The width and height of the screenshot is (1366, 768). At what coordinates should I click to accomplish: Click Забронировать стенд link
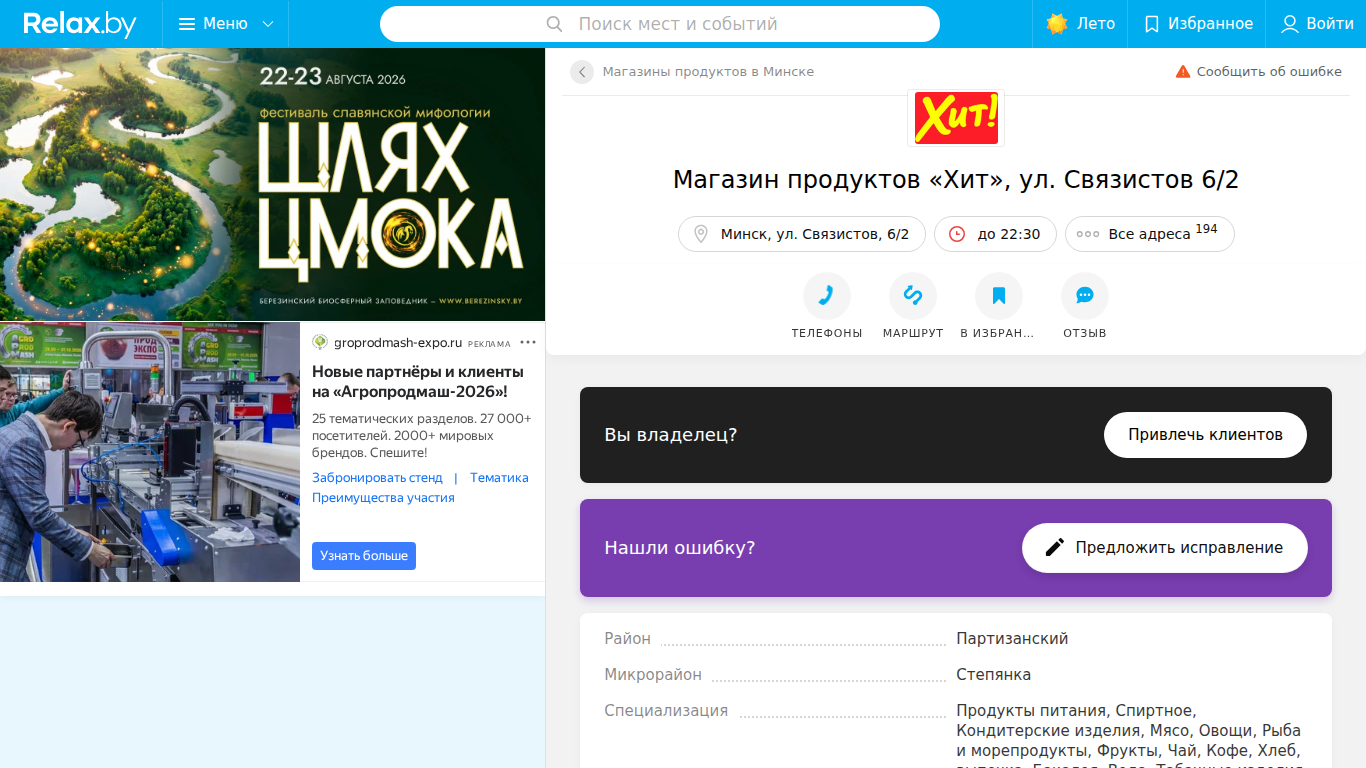click(x=377, y=478)
